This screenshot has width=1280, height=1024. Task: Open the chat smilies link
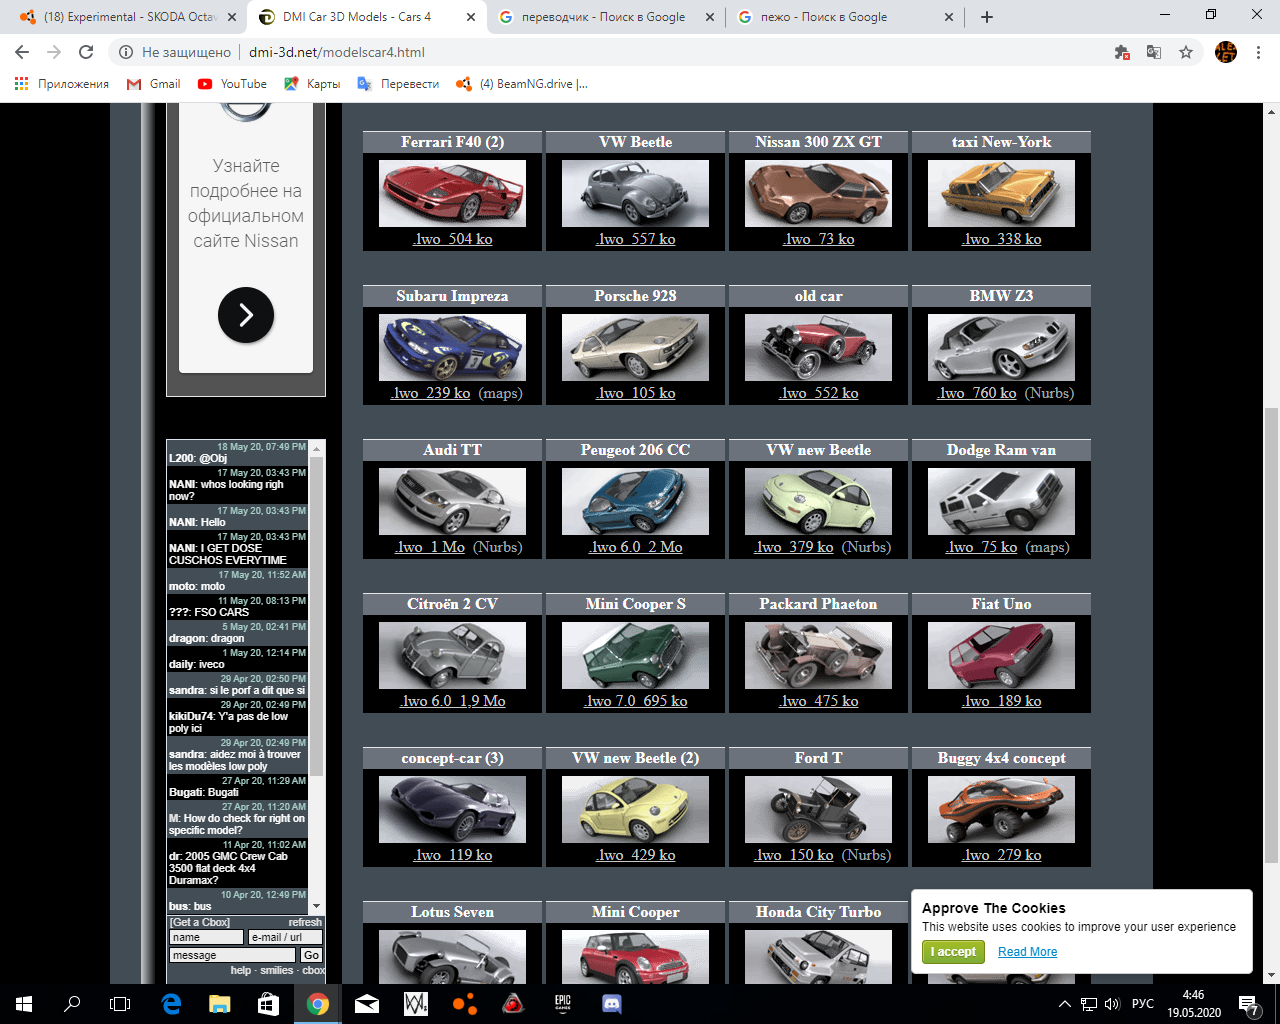point(277,970)
